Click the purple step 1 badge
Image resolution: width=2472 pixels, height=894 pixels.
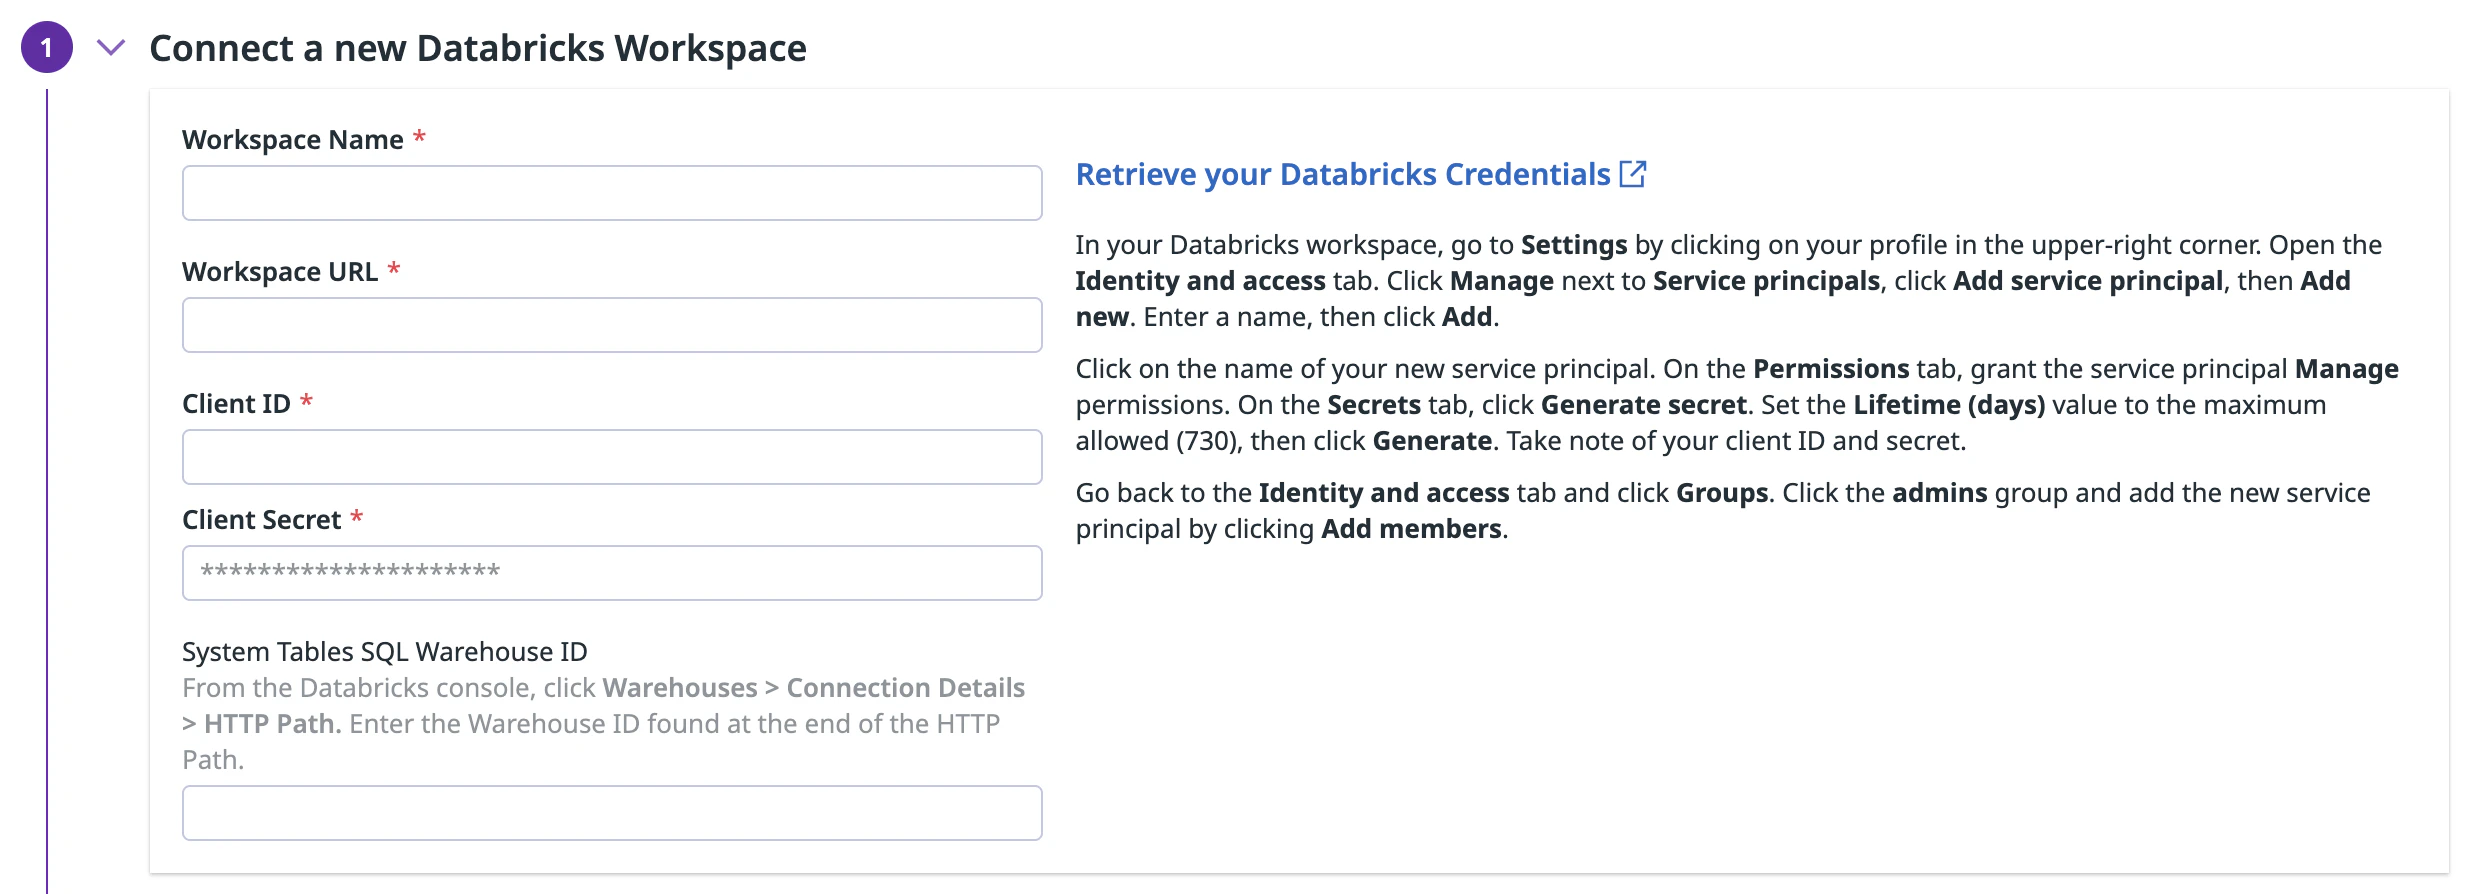pos(46,48)
